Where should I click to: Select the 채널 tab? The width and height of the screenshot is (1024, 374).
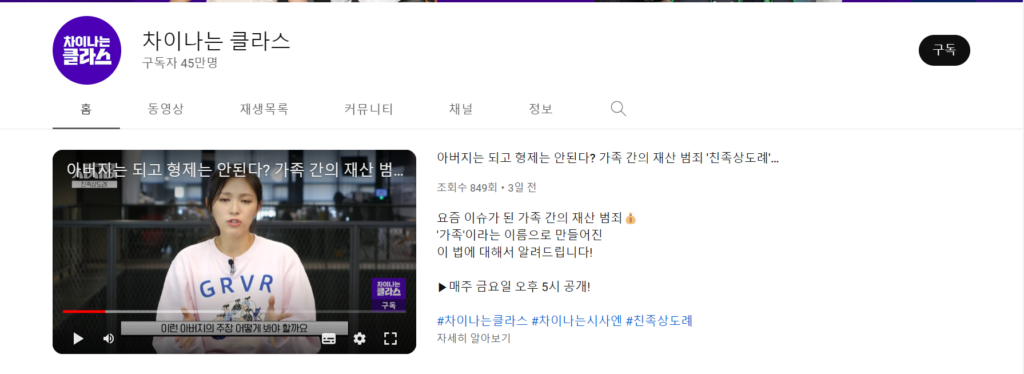click(461, 109)
